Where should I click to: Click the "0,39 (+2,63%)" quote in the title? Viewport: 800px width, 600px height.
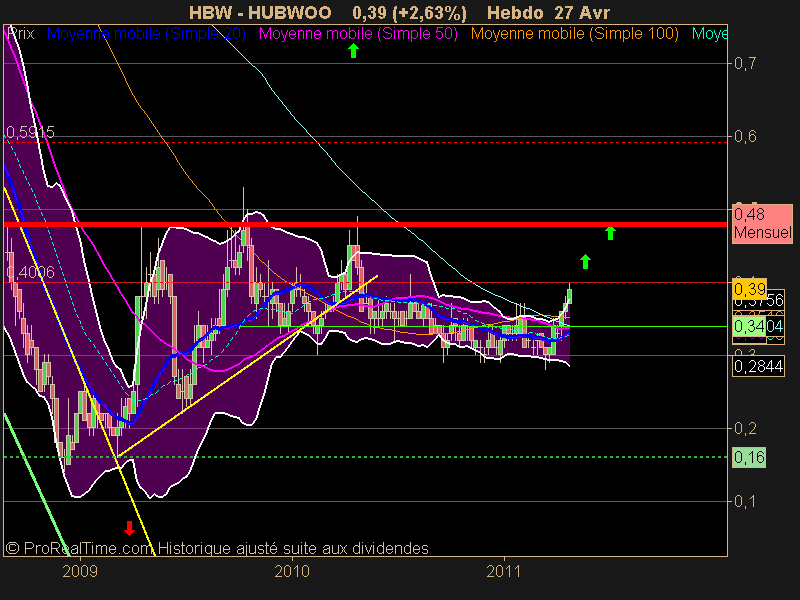409,12
